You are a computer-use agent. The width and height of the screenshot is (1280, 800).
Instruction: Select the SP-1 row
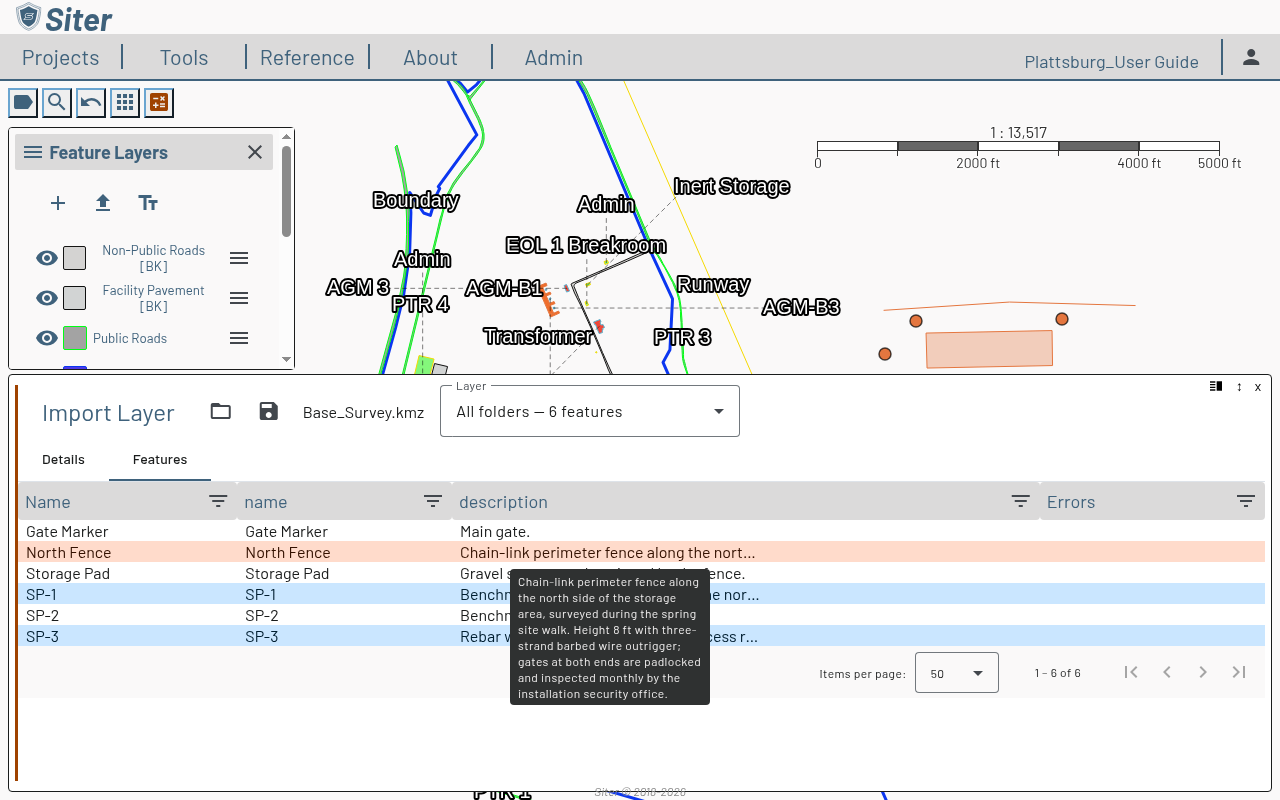tap(641, 594)
